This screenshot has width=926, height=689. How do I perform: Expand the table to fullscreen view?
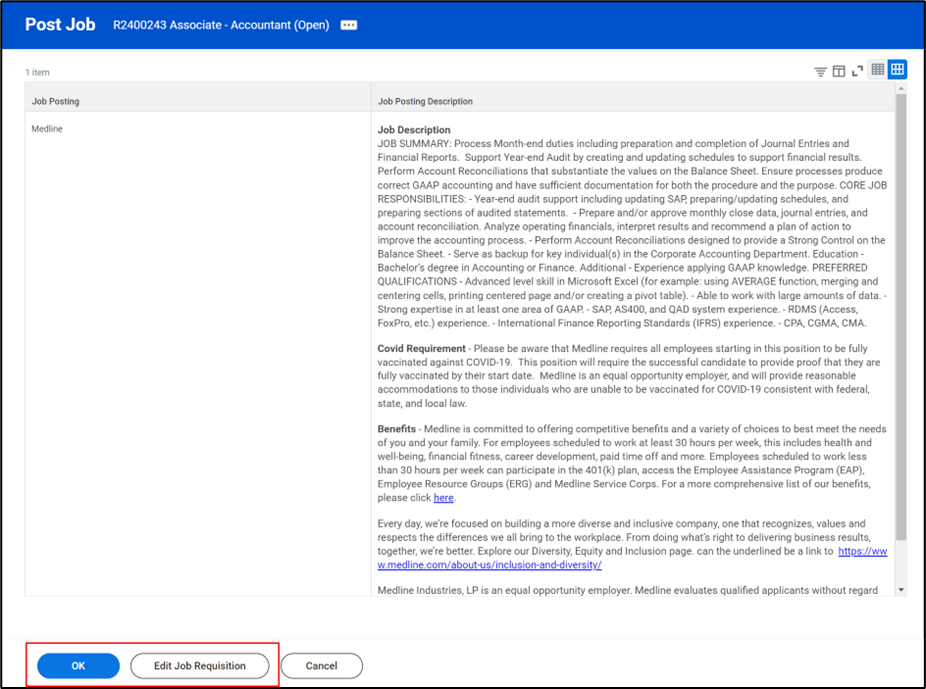point(857,71)
